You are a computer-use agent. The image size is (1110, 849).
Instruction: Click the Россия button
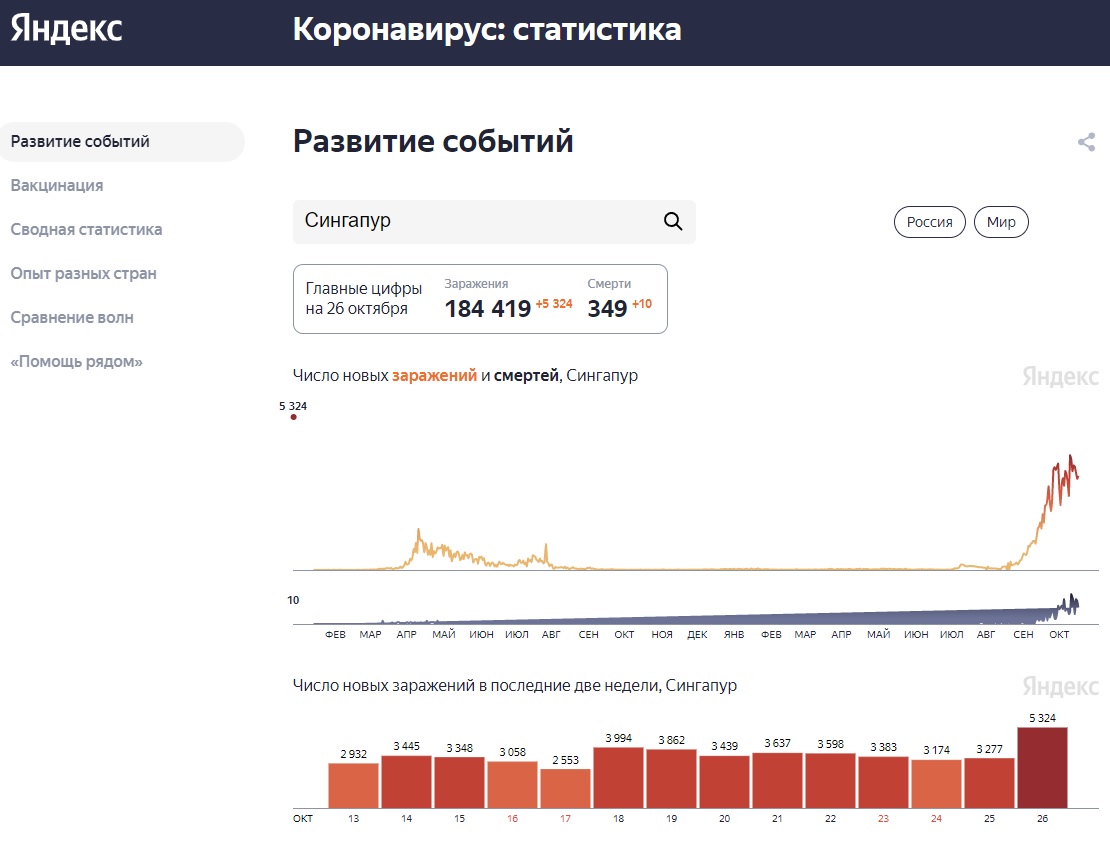click(x=929, y=222)
